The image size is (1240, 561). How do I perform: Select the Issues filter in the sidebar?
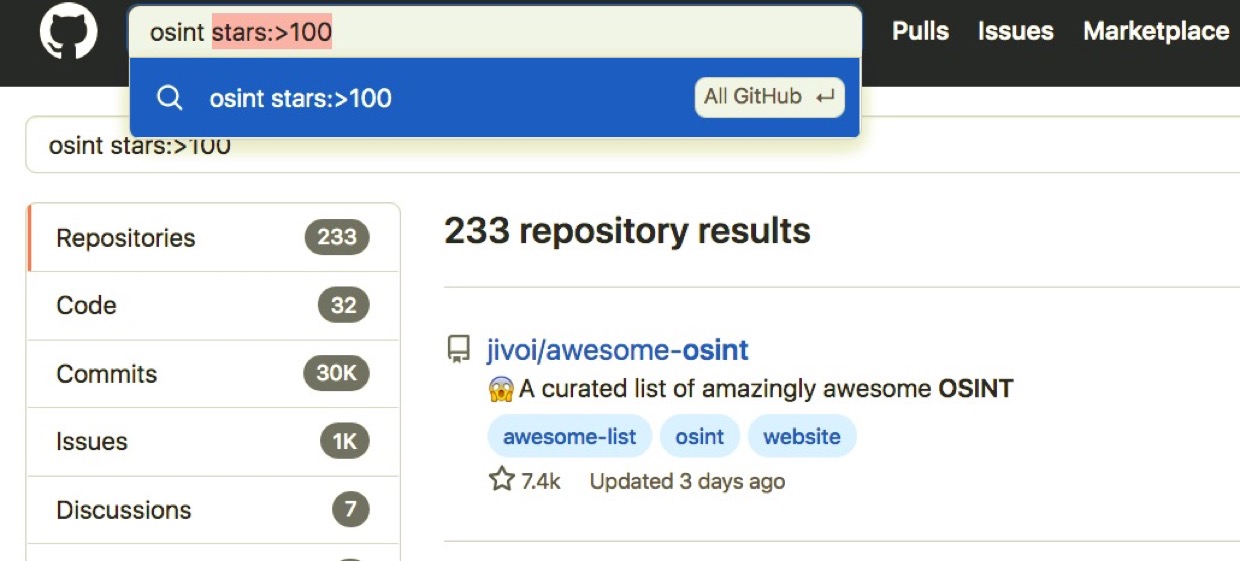click(x=213, y=441)
